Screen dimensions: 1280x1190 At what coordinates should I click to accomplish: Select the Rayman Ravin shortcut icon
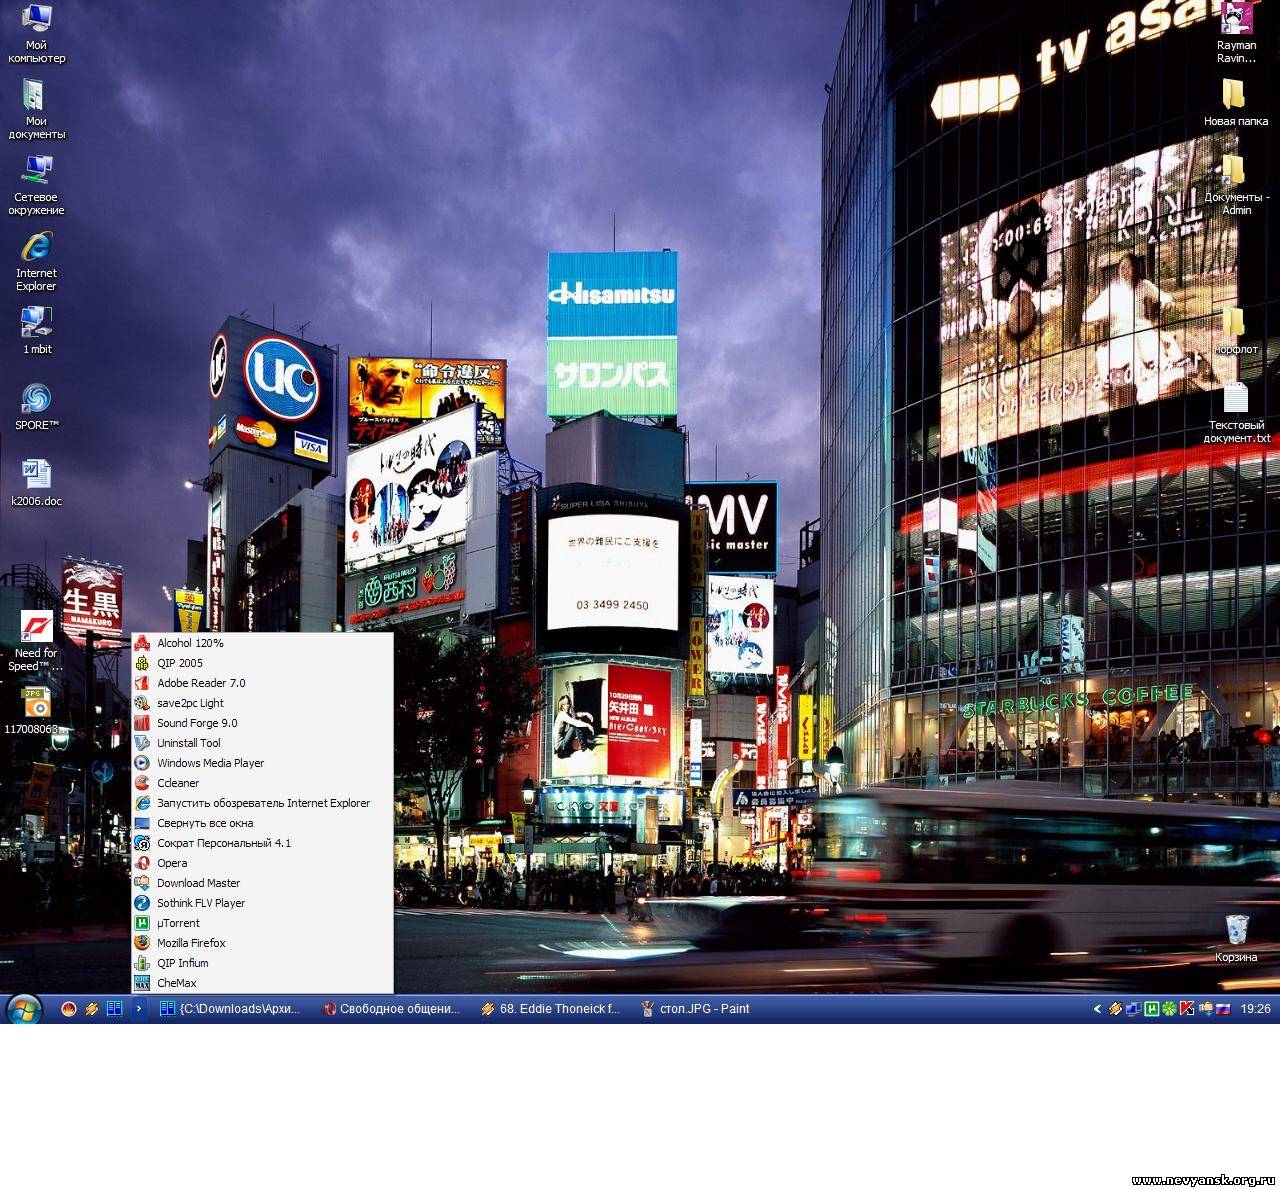[1236, 33]
